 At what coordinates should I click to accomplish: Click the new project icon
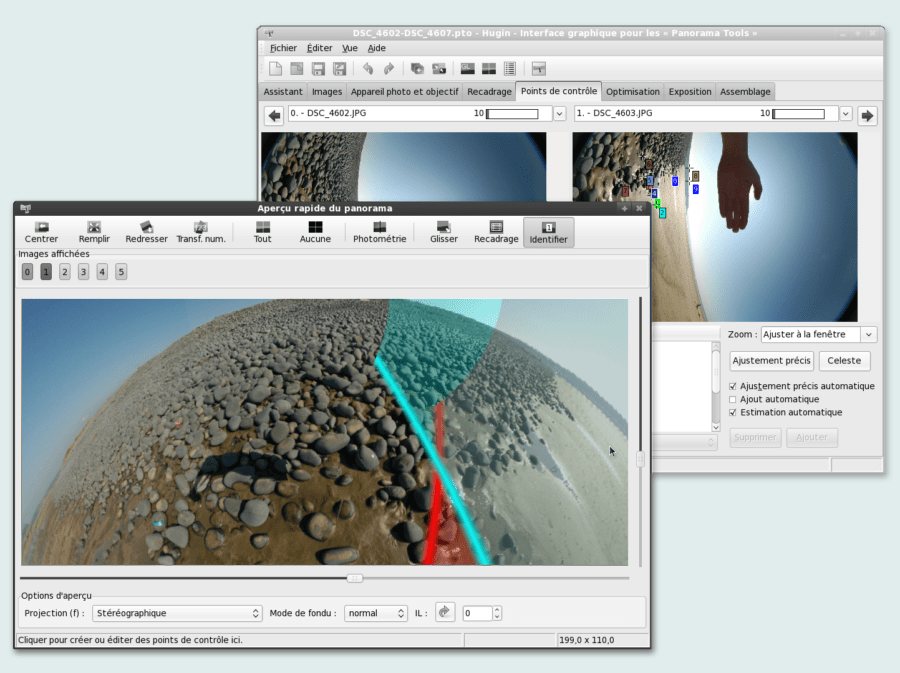(276, 69)
